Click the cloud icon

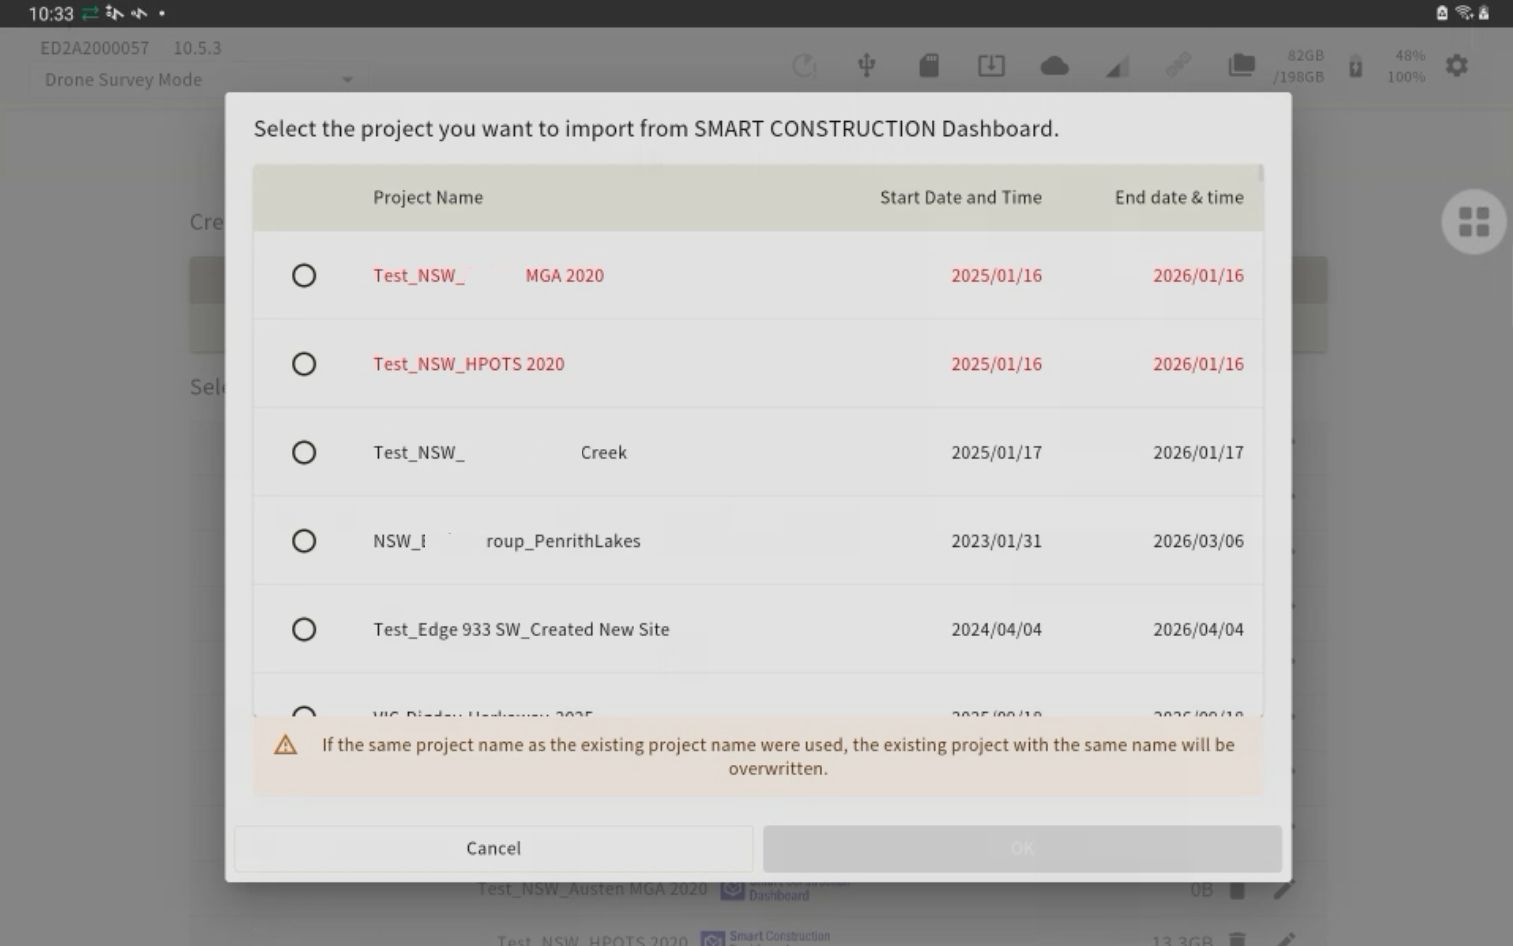(x=1054, y=66)
